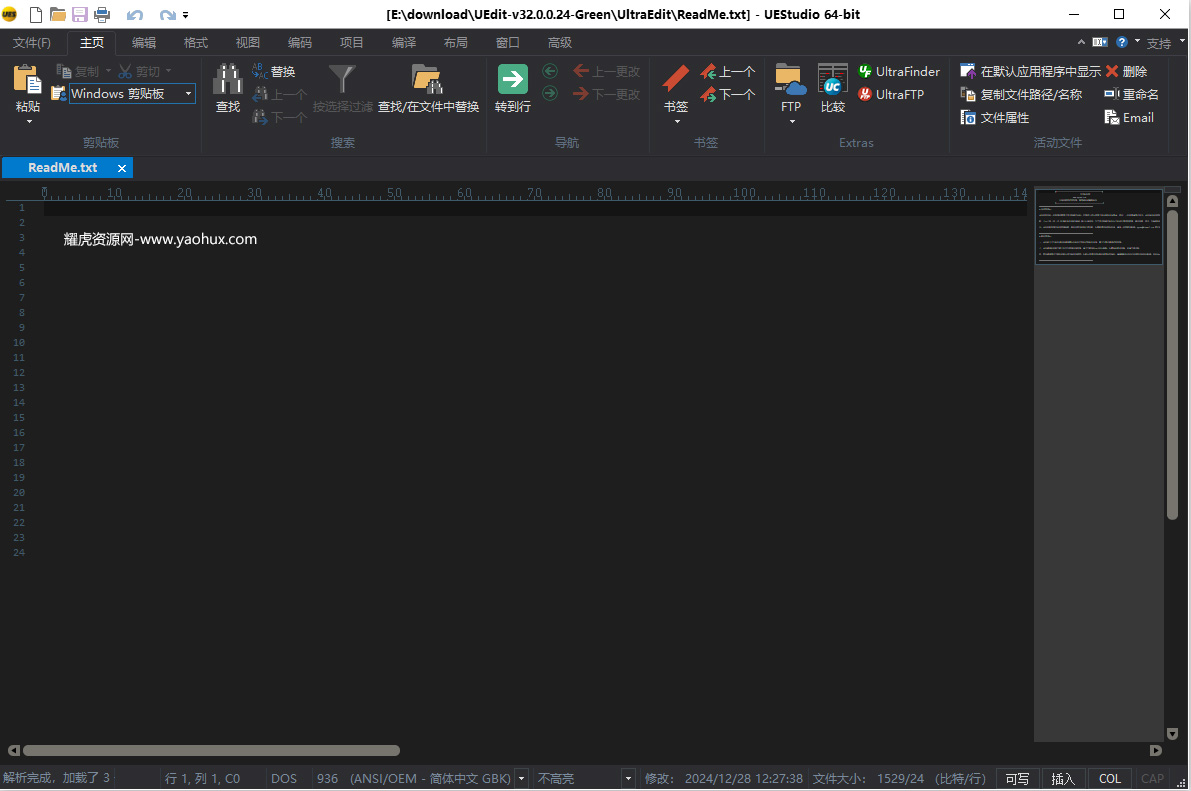Open the 替换 (Replace) tool
This screenshot has width=1191, height=791.
coord(278,71)
